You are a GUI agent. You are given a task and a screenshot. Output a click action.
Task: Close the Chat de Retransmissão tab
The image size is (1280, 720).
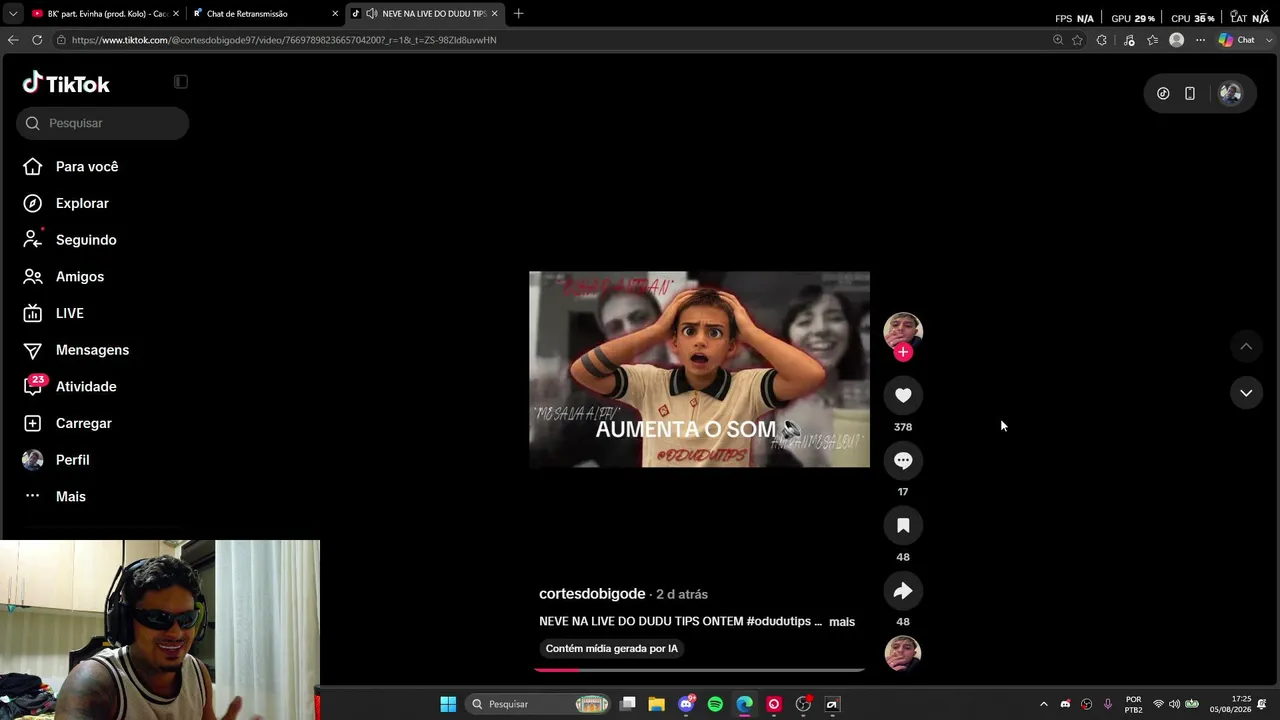tap(335, 14)
